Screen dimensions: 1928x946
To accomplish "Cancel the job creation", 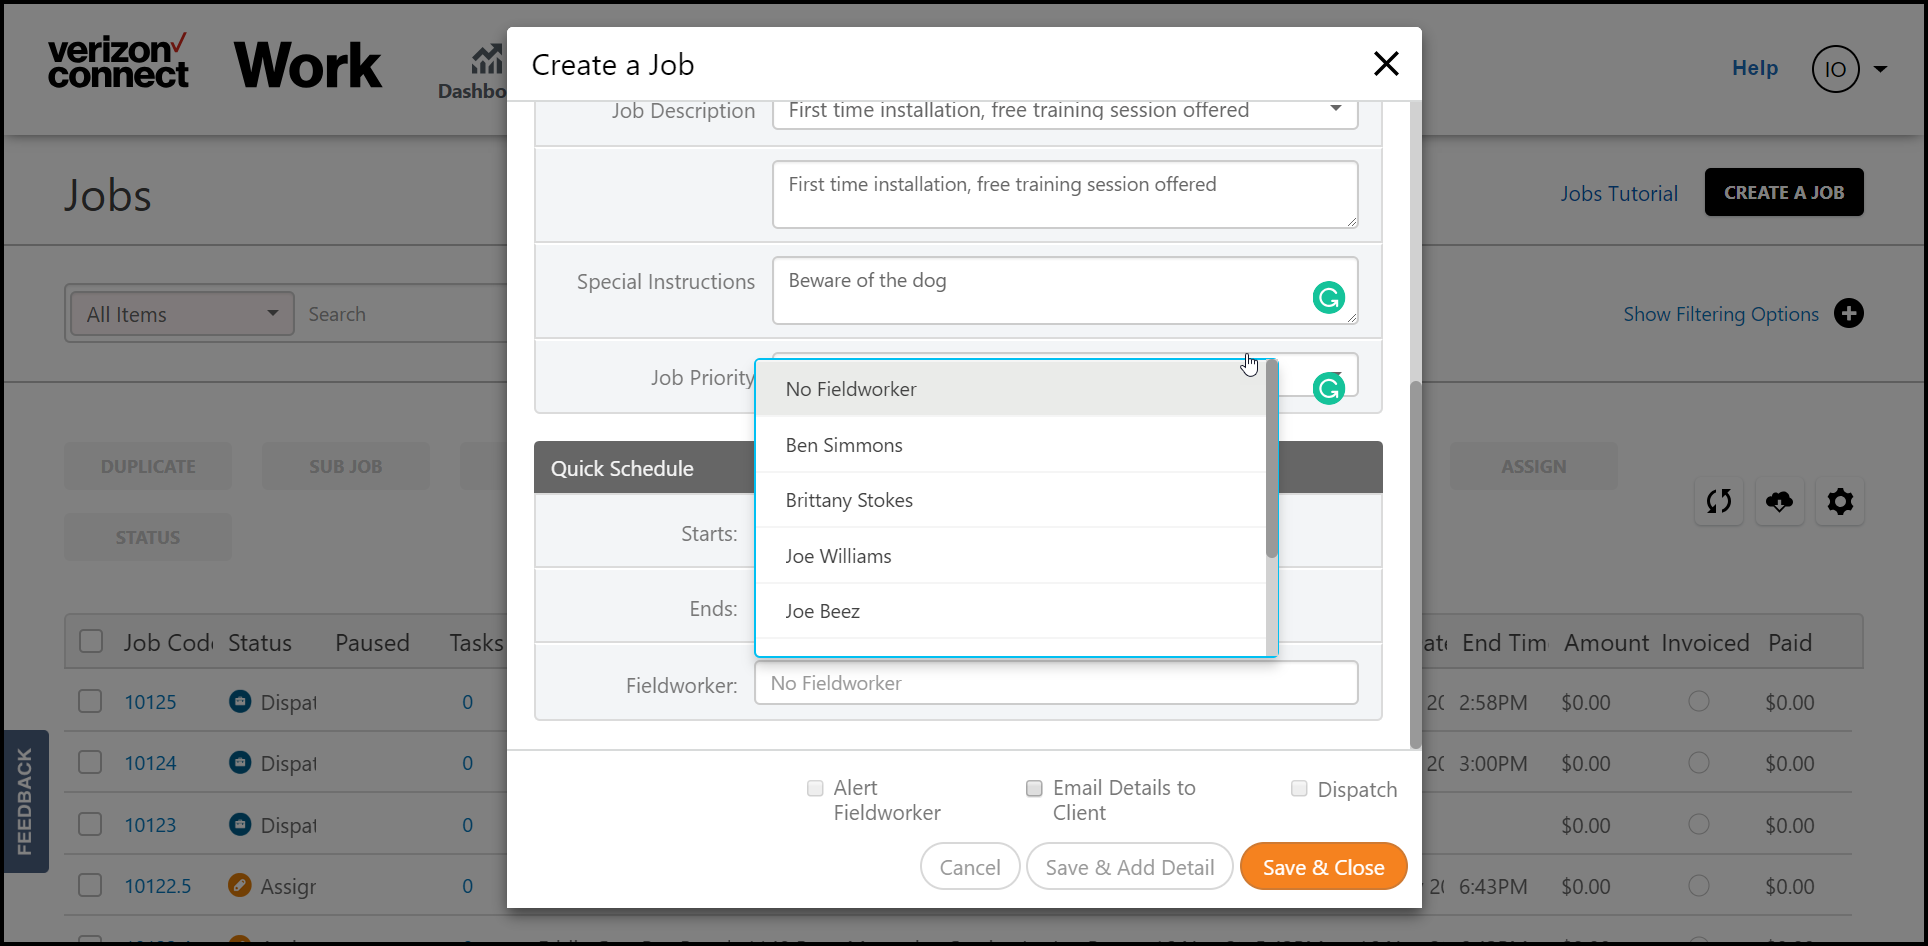I will 970,867.
